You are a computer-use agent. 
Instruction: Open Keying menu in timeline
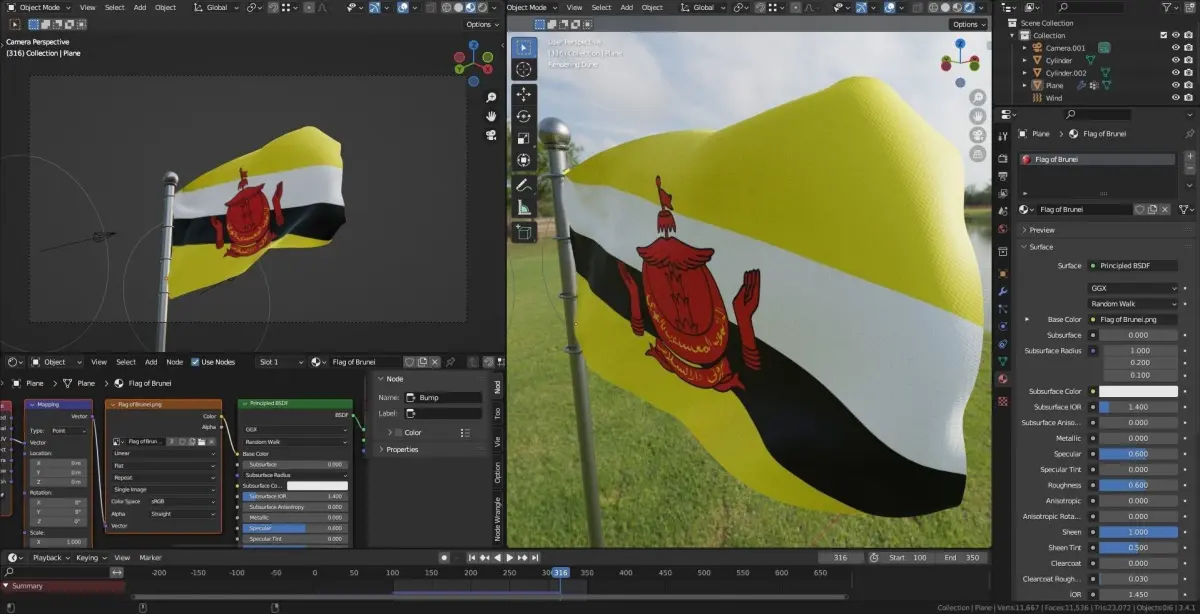pyautogui.click(x=89, y=557)
